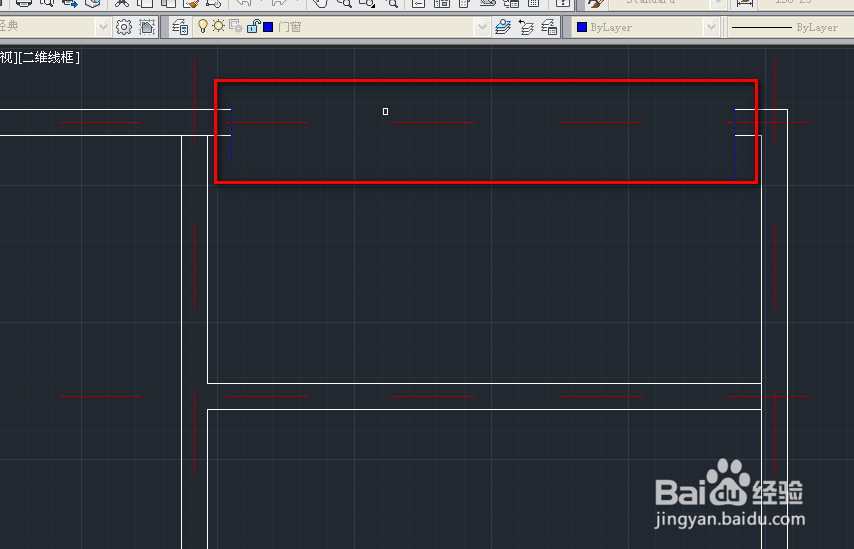854x549 pixels.
Task: Open the Layer Properties Manager
Action: [180, 27]
